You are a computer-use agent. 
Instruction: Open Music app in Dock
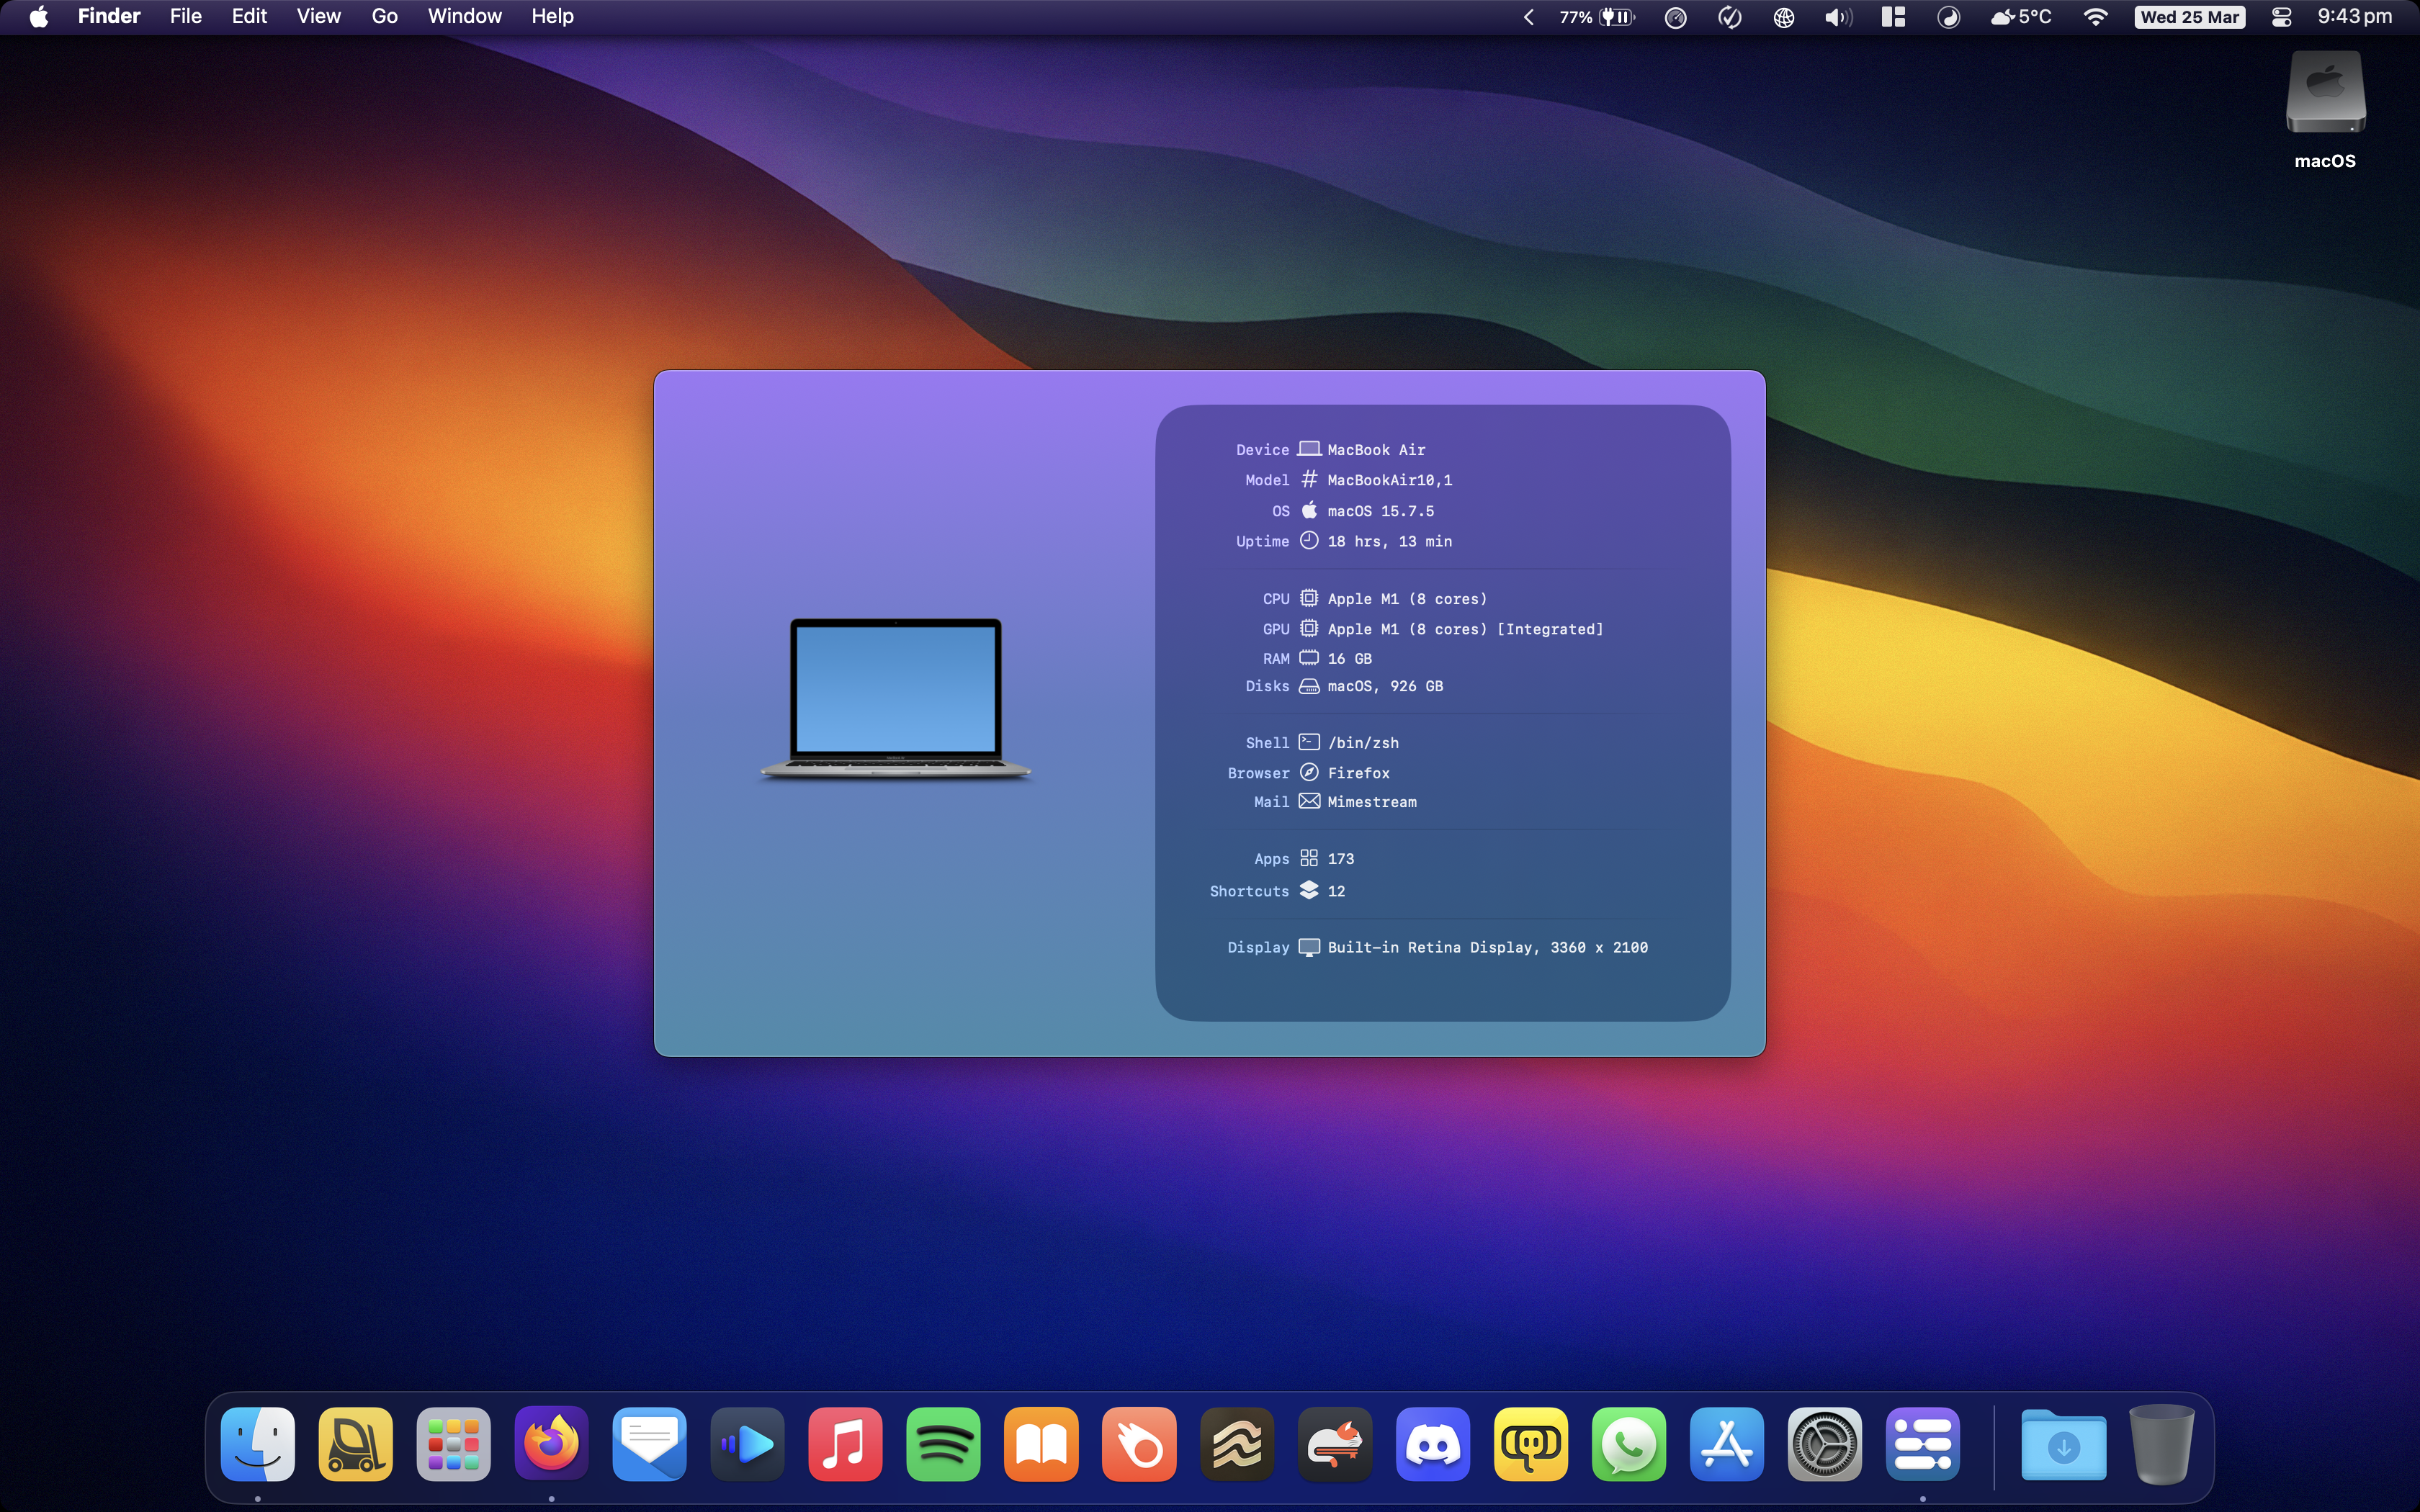[x=846, y=1444]
